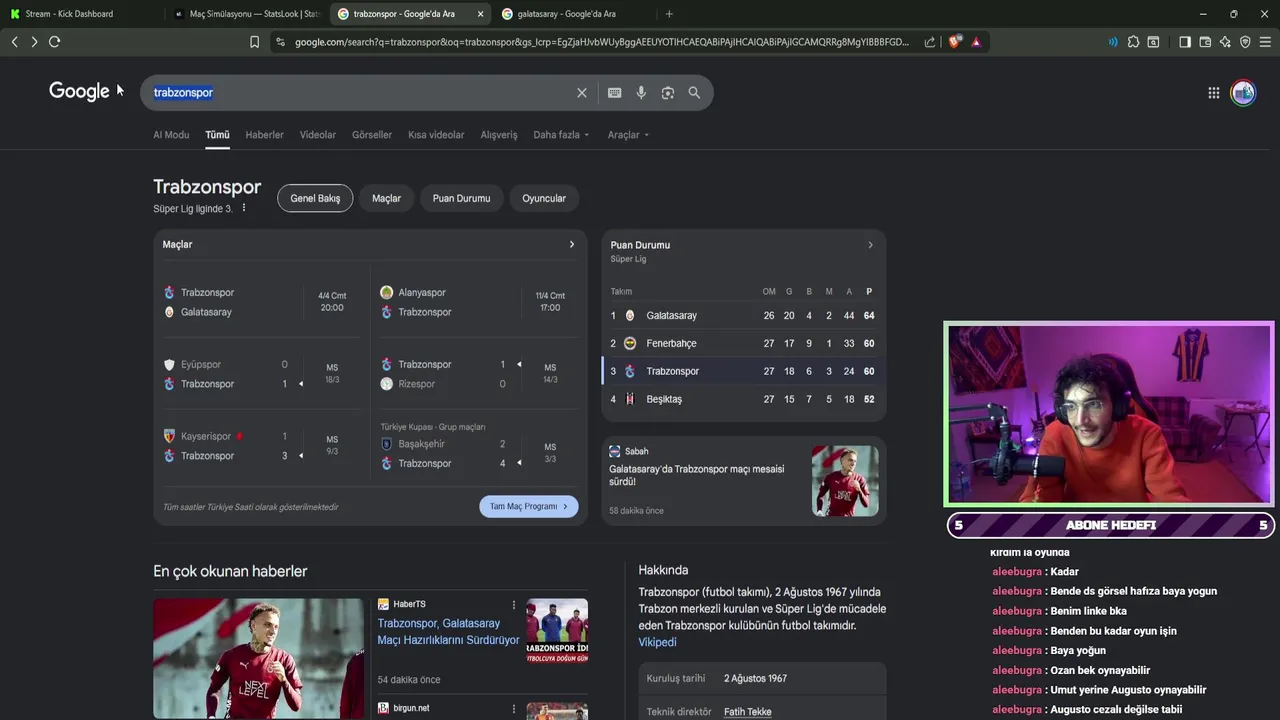Open the large player photo thumbnail under En çok okunan haberler
This screenshot has width=1280, height=720.
click(259, 658)
